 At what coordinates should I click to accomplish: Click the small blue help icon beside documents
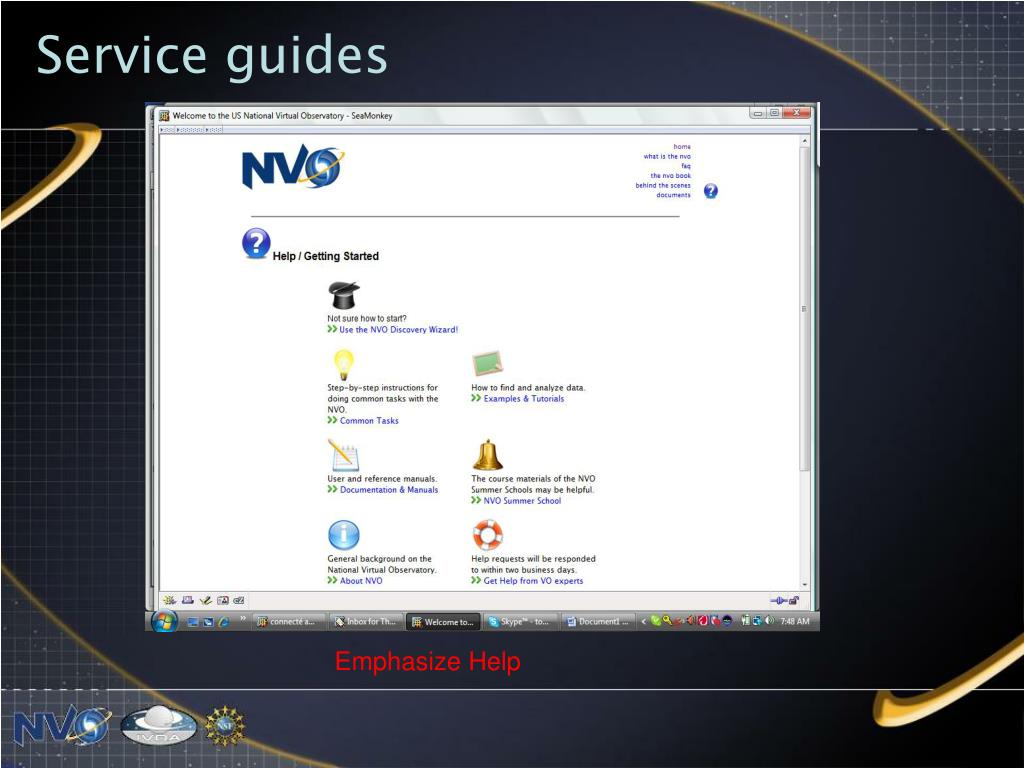click(711, 191)
